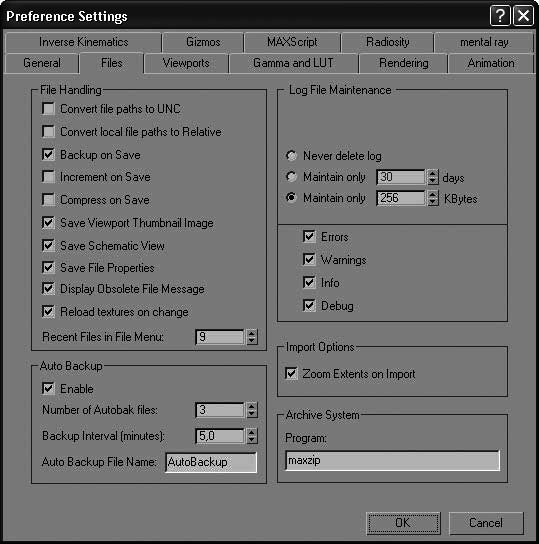Decrease Recent Files in File Menu spinner
Image resolution: width=539 pixels, height=544 pixels.
click(x=252, y=341)
